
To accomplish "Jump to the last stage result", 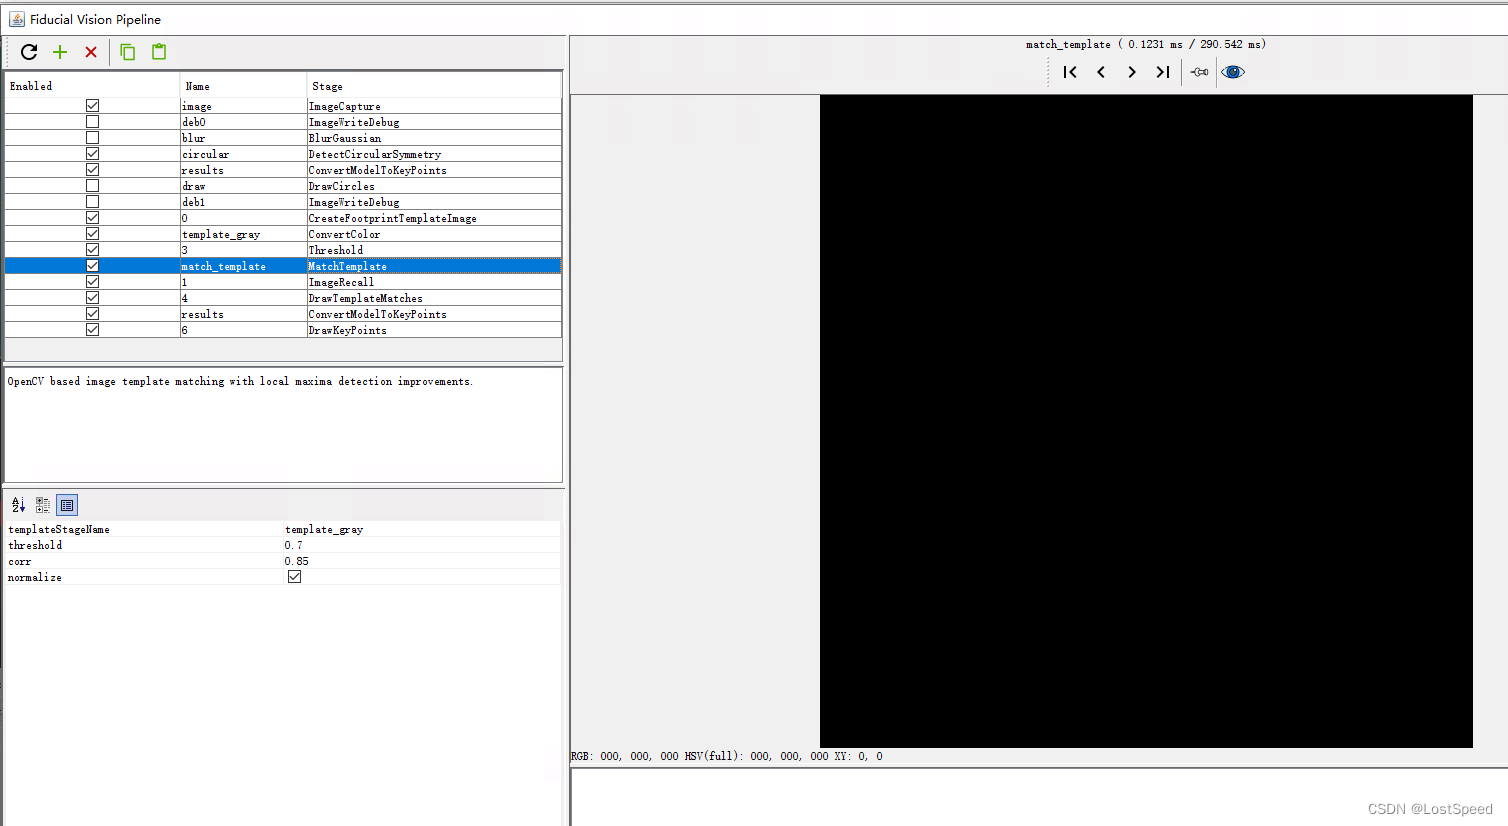I will [1163, 72].
